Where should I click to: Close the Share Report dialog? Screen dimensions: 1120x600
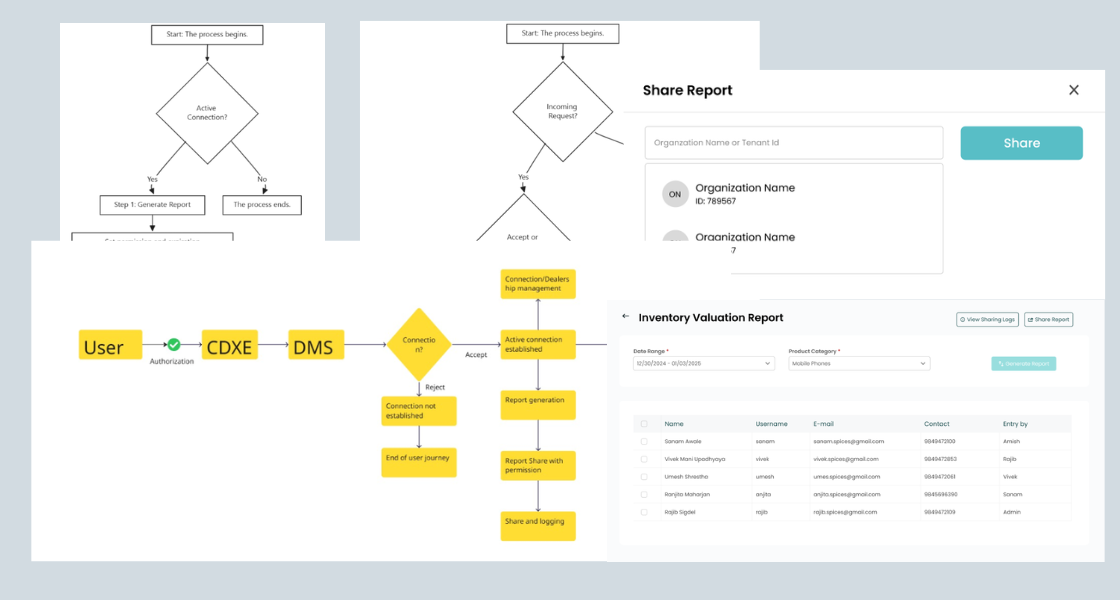pos(1073,90)
